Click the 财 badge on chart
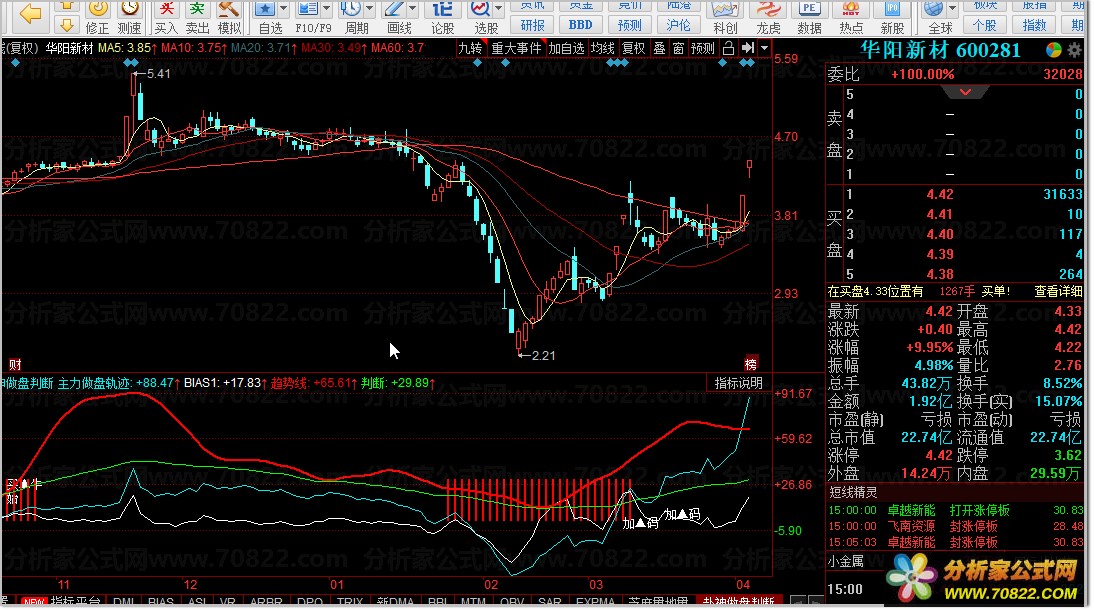This screenshot has height=610, width=1094. (x=15, y=364)
